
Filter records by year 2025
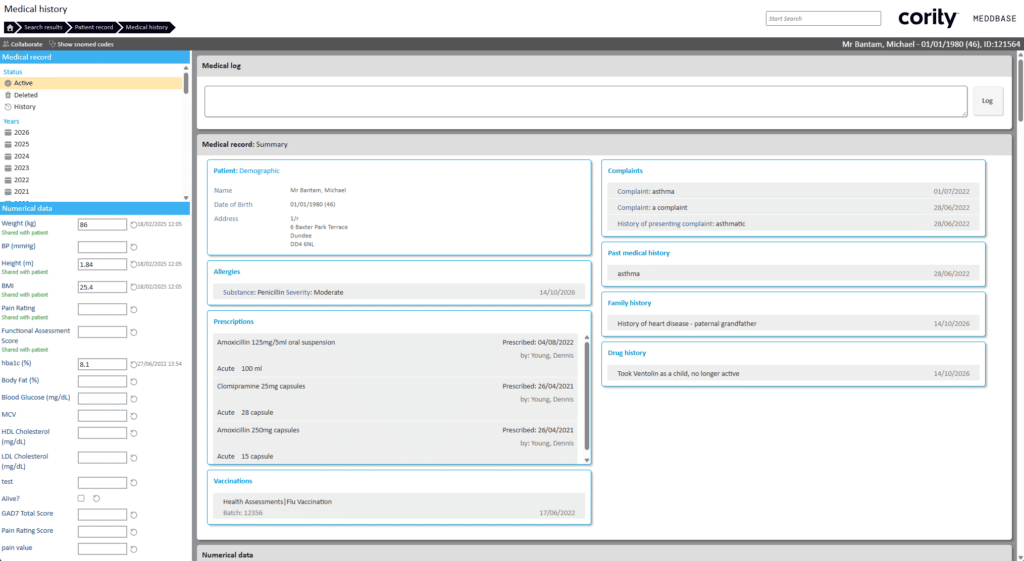click(22, 144)
